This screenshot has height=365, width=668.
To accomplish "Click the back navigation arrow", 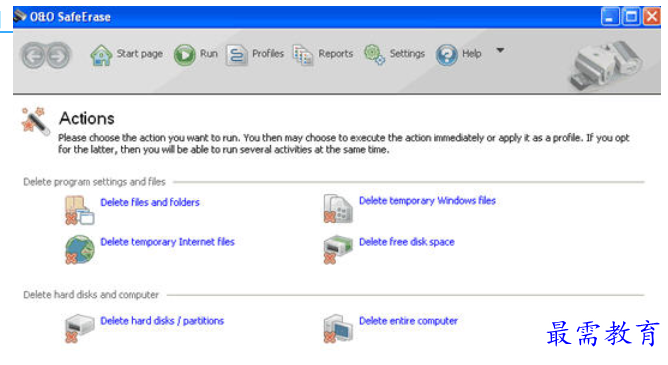I will pyautogui.click(x=33, y=56).
